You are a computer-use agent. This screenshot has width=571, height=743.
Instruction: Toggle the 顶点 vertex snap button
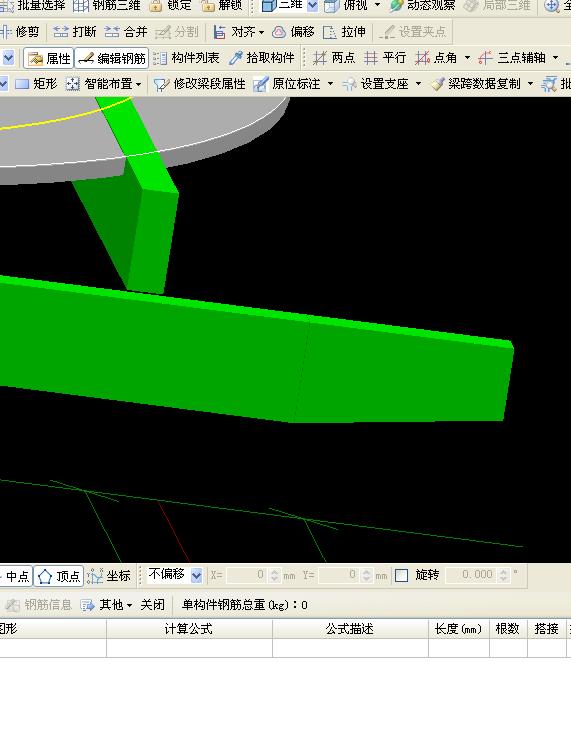59,576
